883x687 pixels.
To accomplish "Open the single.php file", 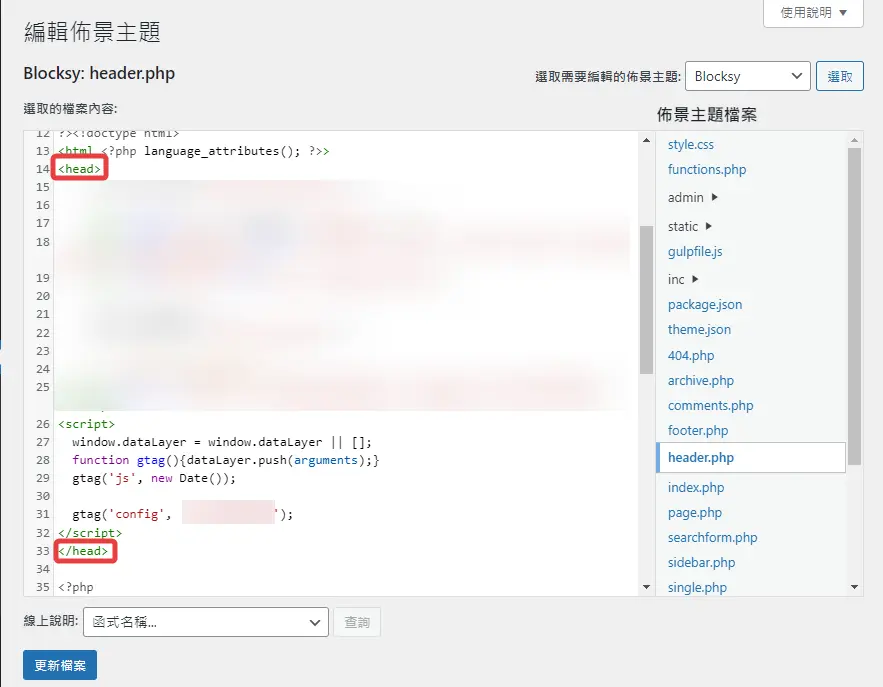I will click(697, 587).
